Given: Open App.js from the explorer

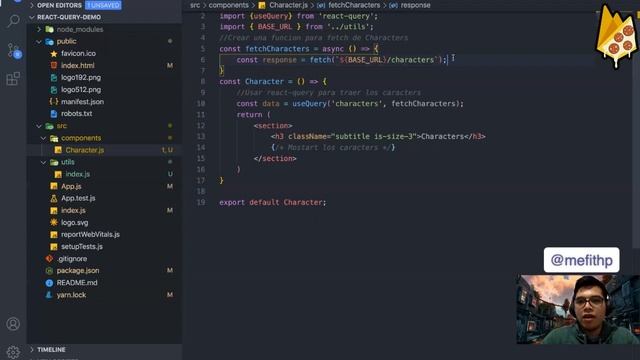Looking at the screenshot, I should coord(71,187).
